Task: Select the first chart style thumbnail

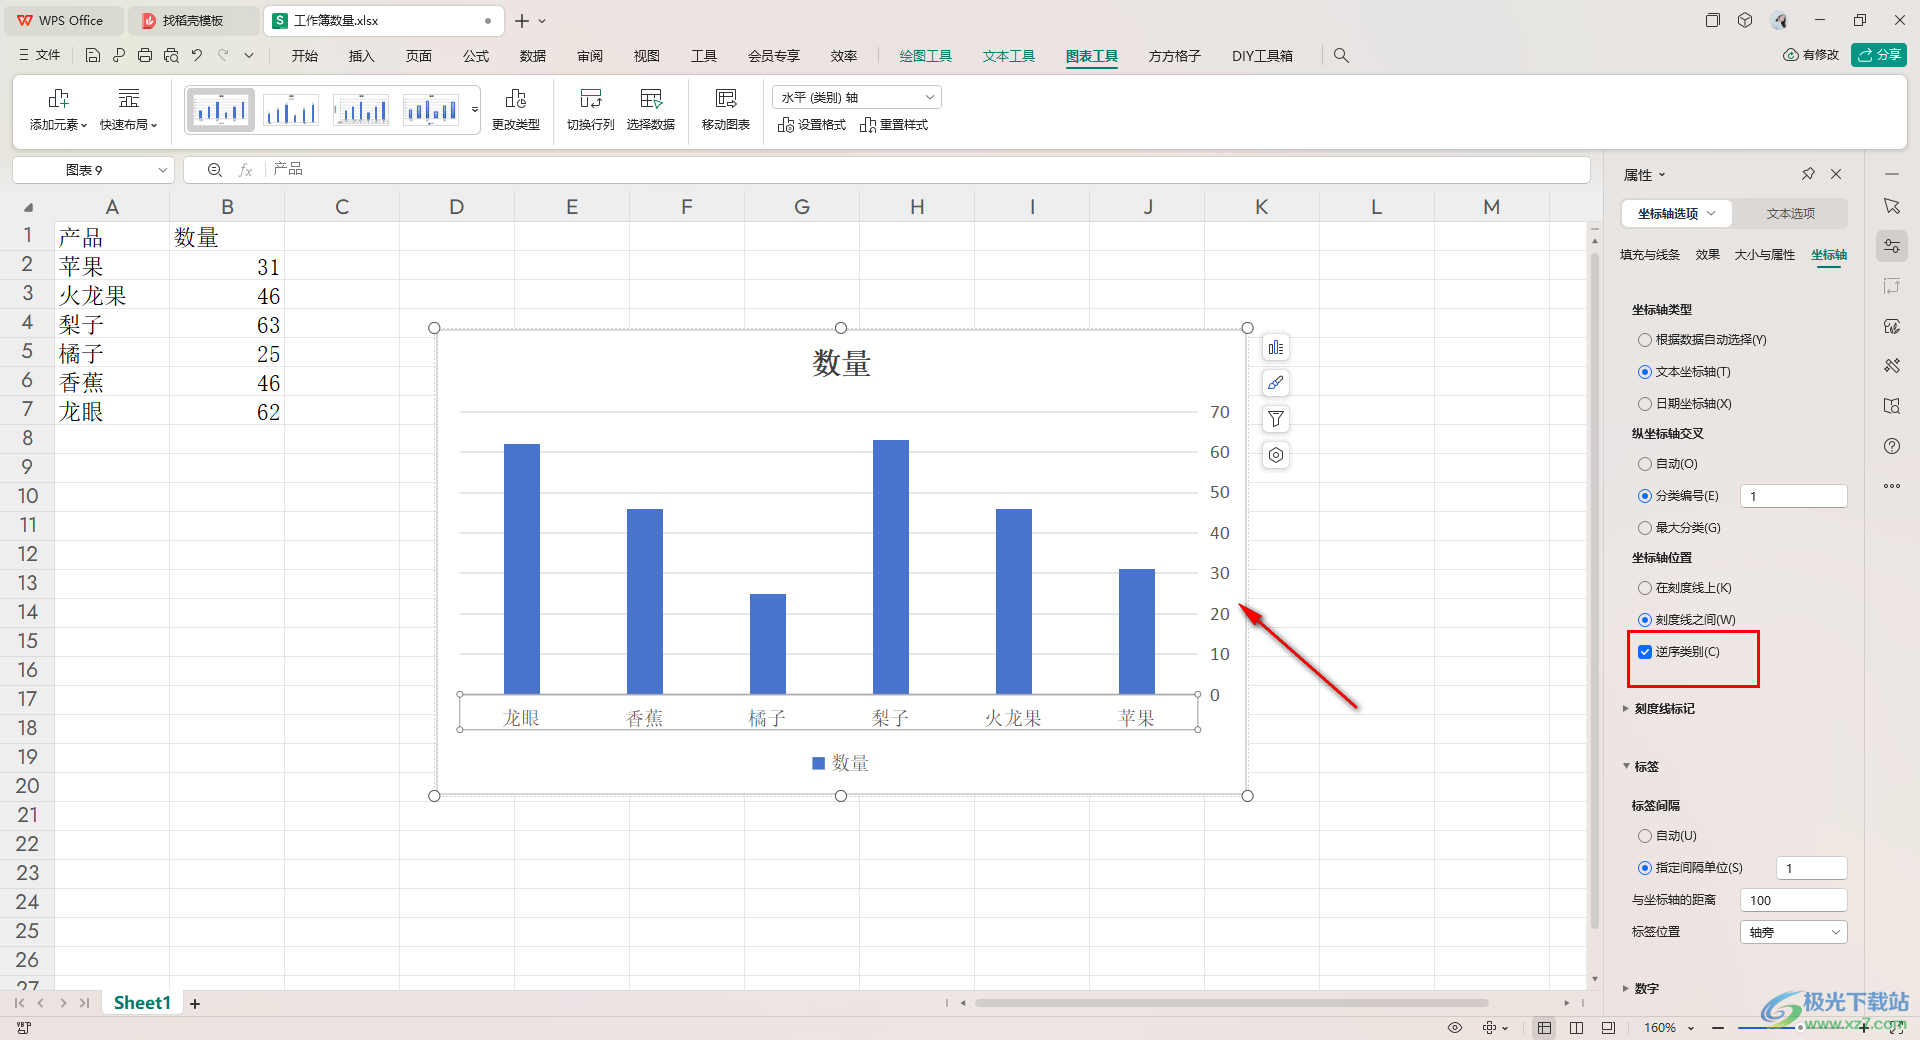Action: [220, 110]
